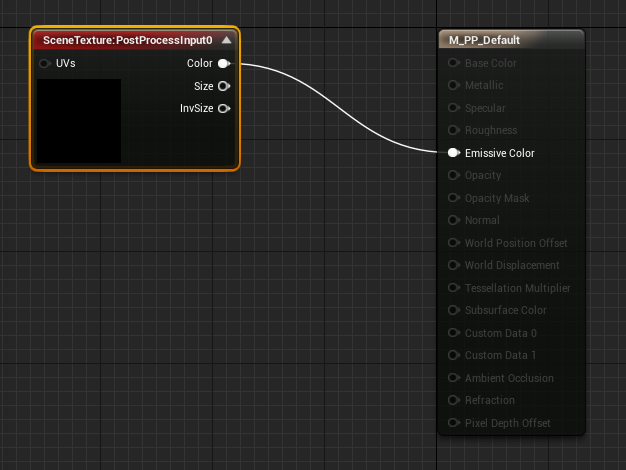Click the Opacity Mask input pin
This screenshot has height=470, width=626.
[x=454, y=198]
